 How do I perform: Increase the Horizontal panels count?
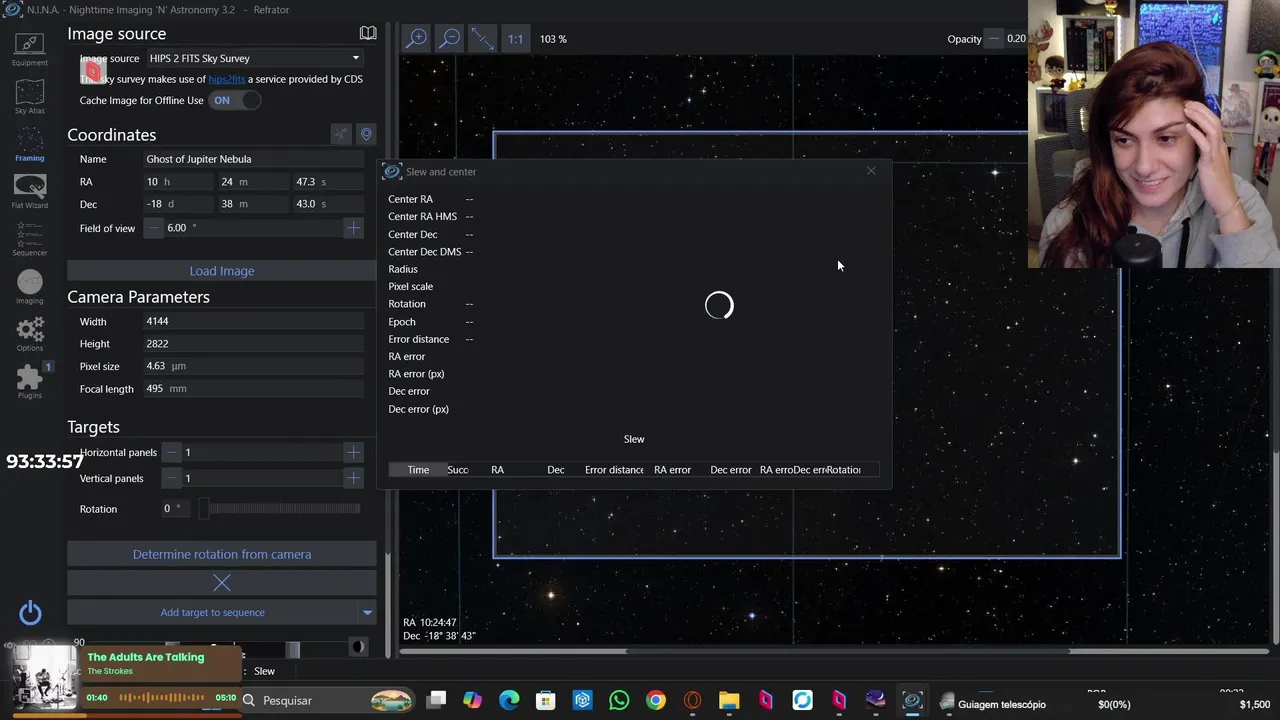353,452
